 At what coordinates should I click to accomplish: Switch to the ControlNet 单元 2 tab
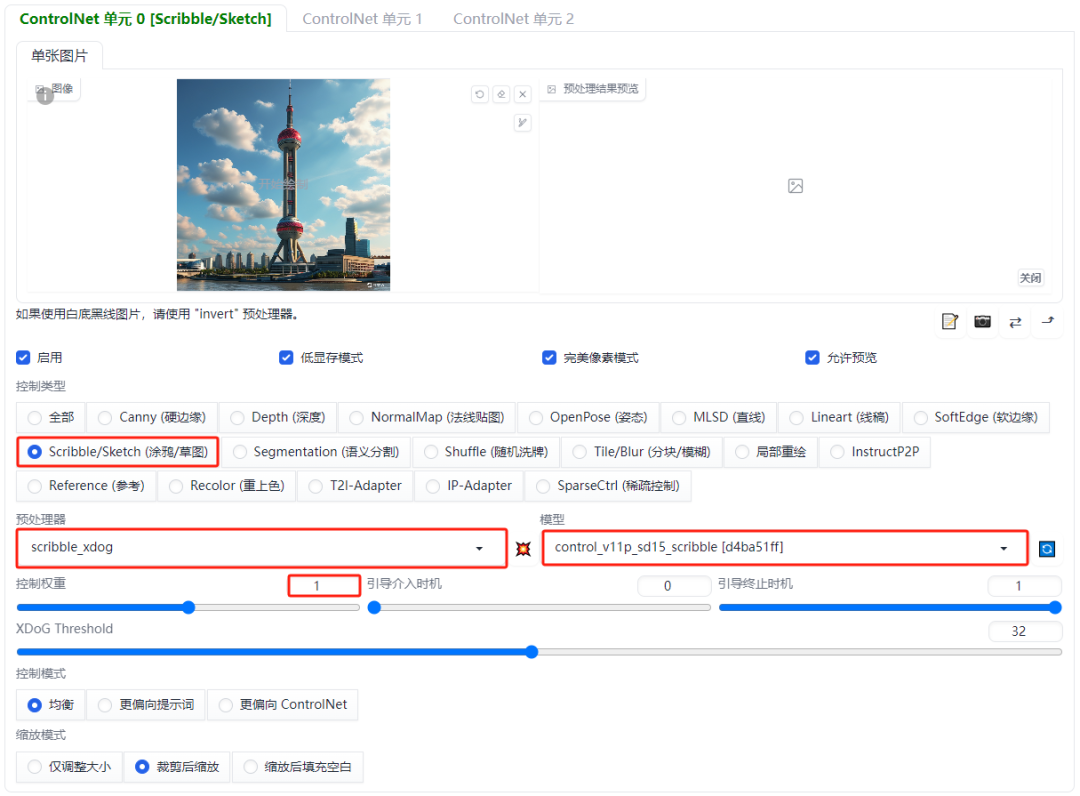coord(513,19)
